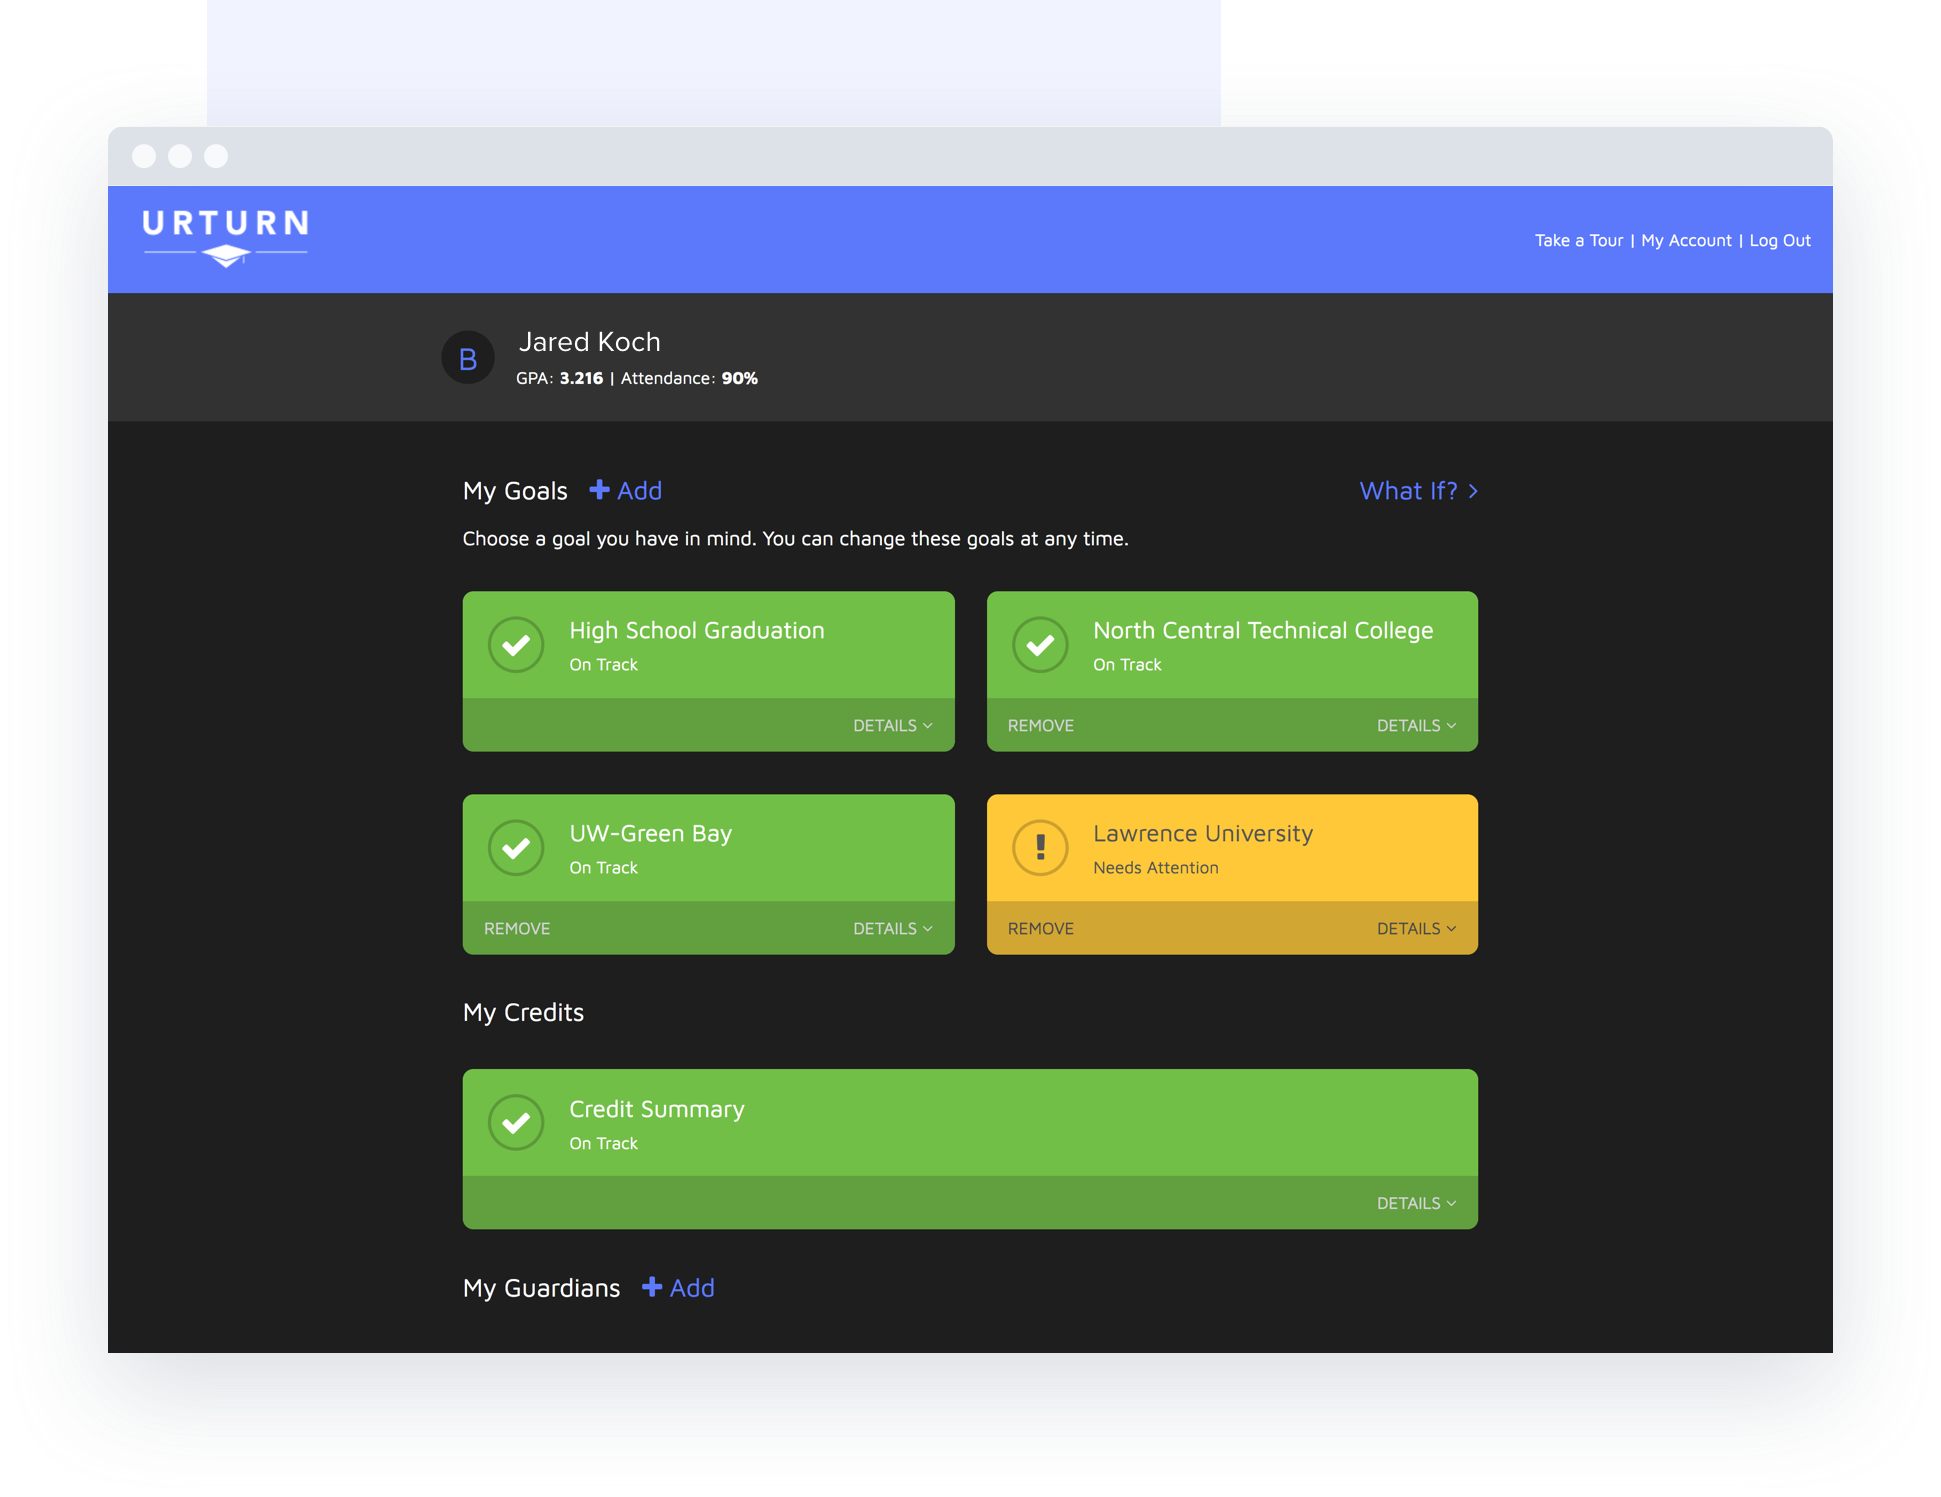Viewport: 1941px width, 1497px height.
Task: Click Lawrence University exclamation warning icon
Action: (x=1040, y=848)
